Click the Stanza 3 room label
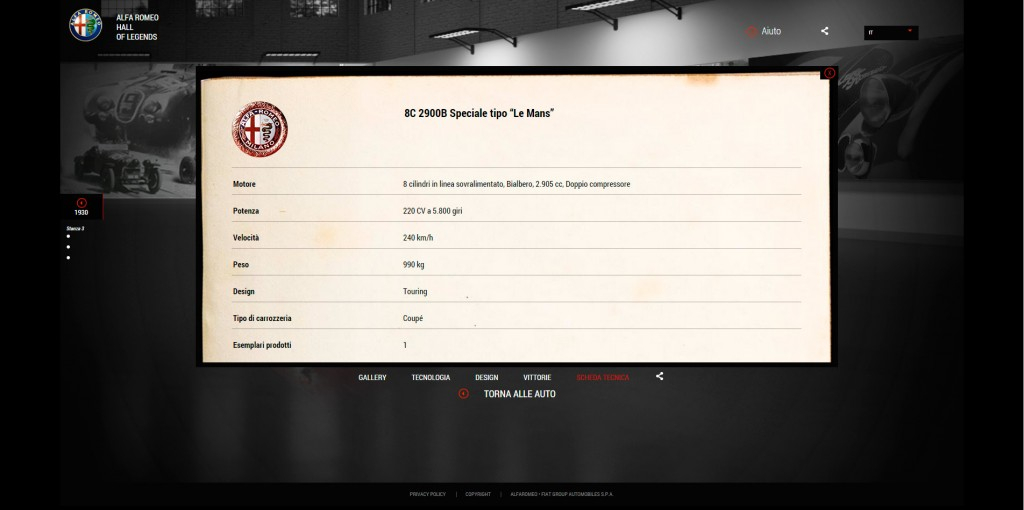 tap(75, 229)
